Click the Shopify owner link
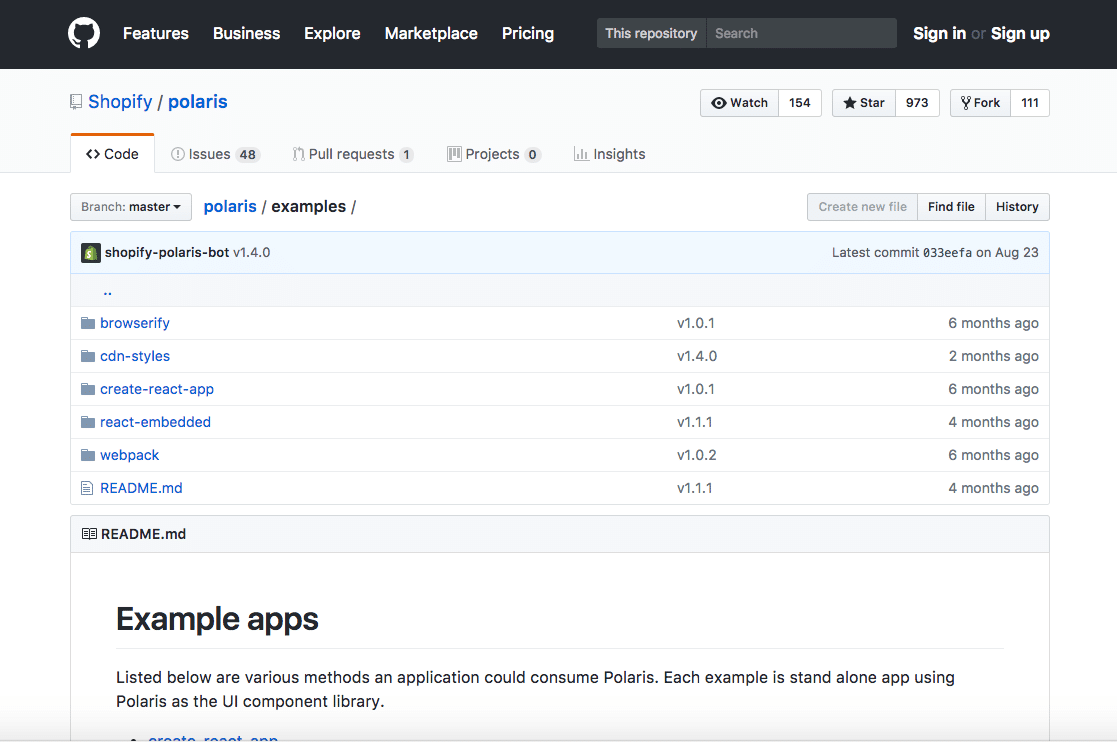The width and height of the screenshot is (1117, 742). [120, 102]
